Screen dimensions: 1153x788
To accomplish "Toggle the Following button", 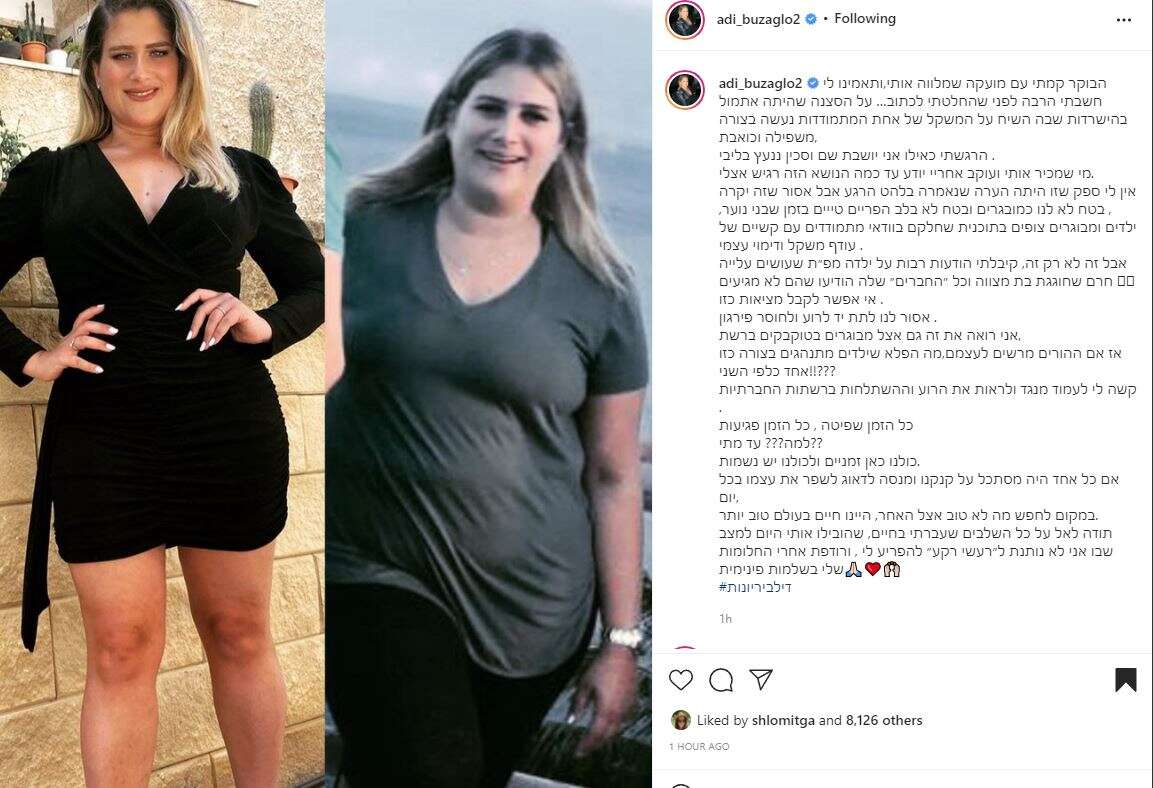I will pyautogui.click(x=865, y=19).
